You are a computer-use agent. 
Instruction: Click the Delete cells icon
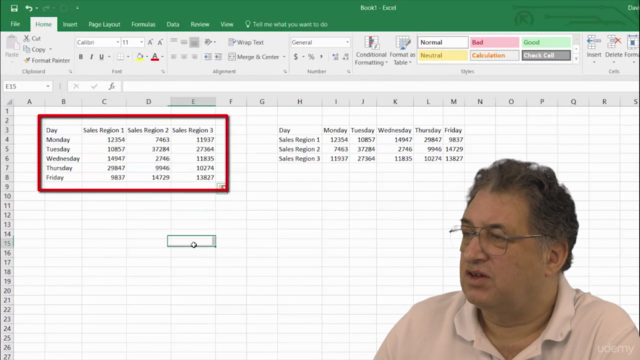(613, 42)
